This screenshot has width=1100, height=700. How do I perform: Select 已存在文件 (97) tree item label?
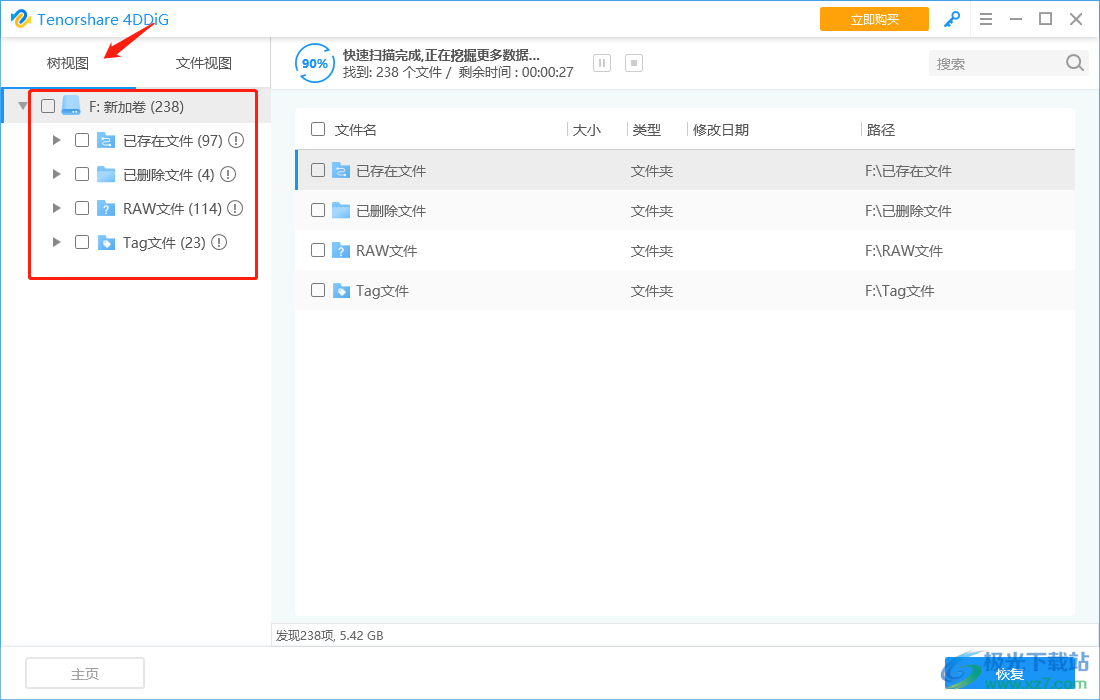173,141
